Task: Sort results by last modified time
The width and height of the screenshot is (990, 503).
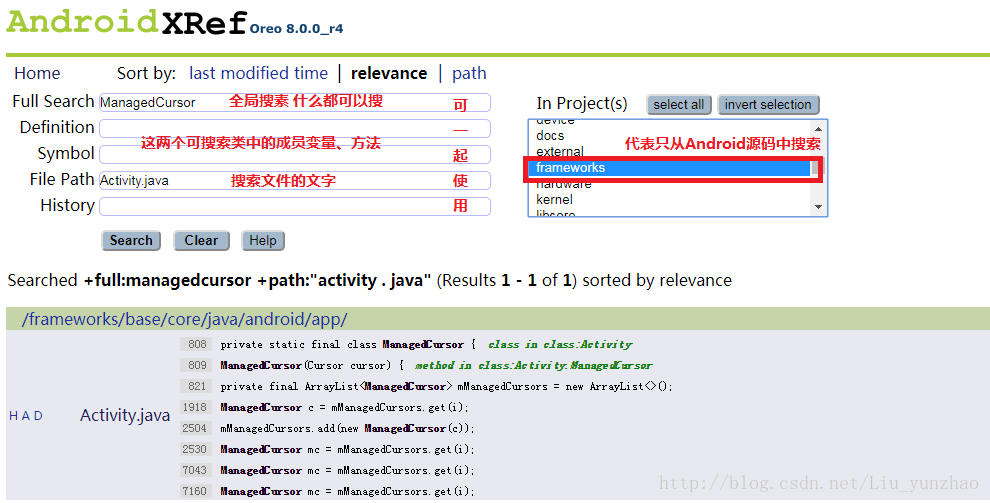Action: click(258, 73)
